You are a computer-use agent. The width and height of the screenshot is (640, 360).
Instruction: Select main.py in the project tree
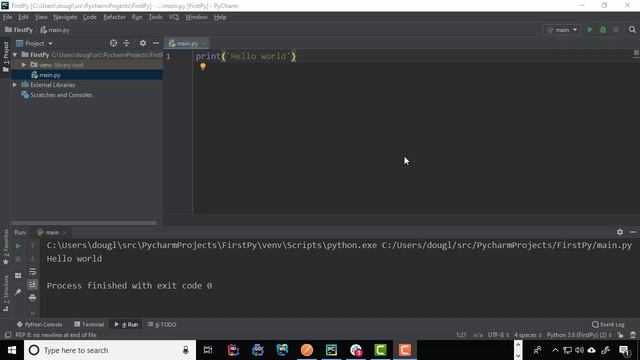[50, 75]
